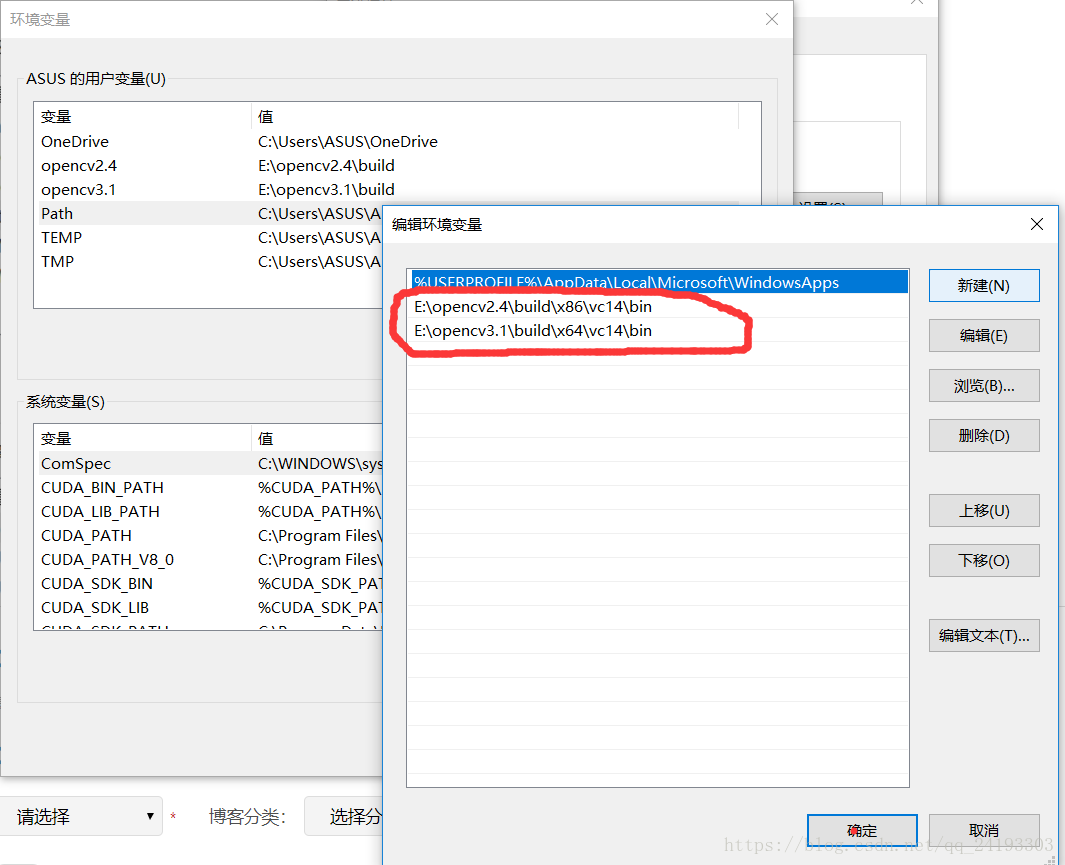
Task: Select the E:\opencv3.1\build\x64\vc14\bin entry
Action: pyautogui.click(x=660, y=331)
